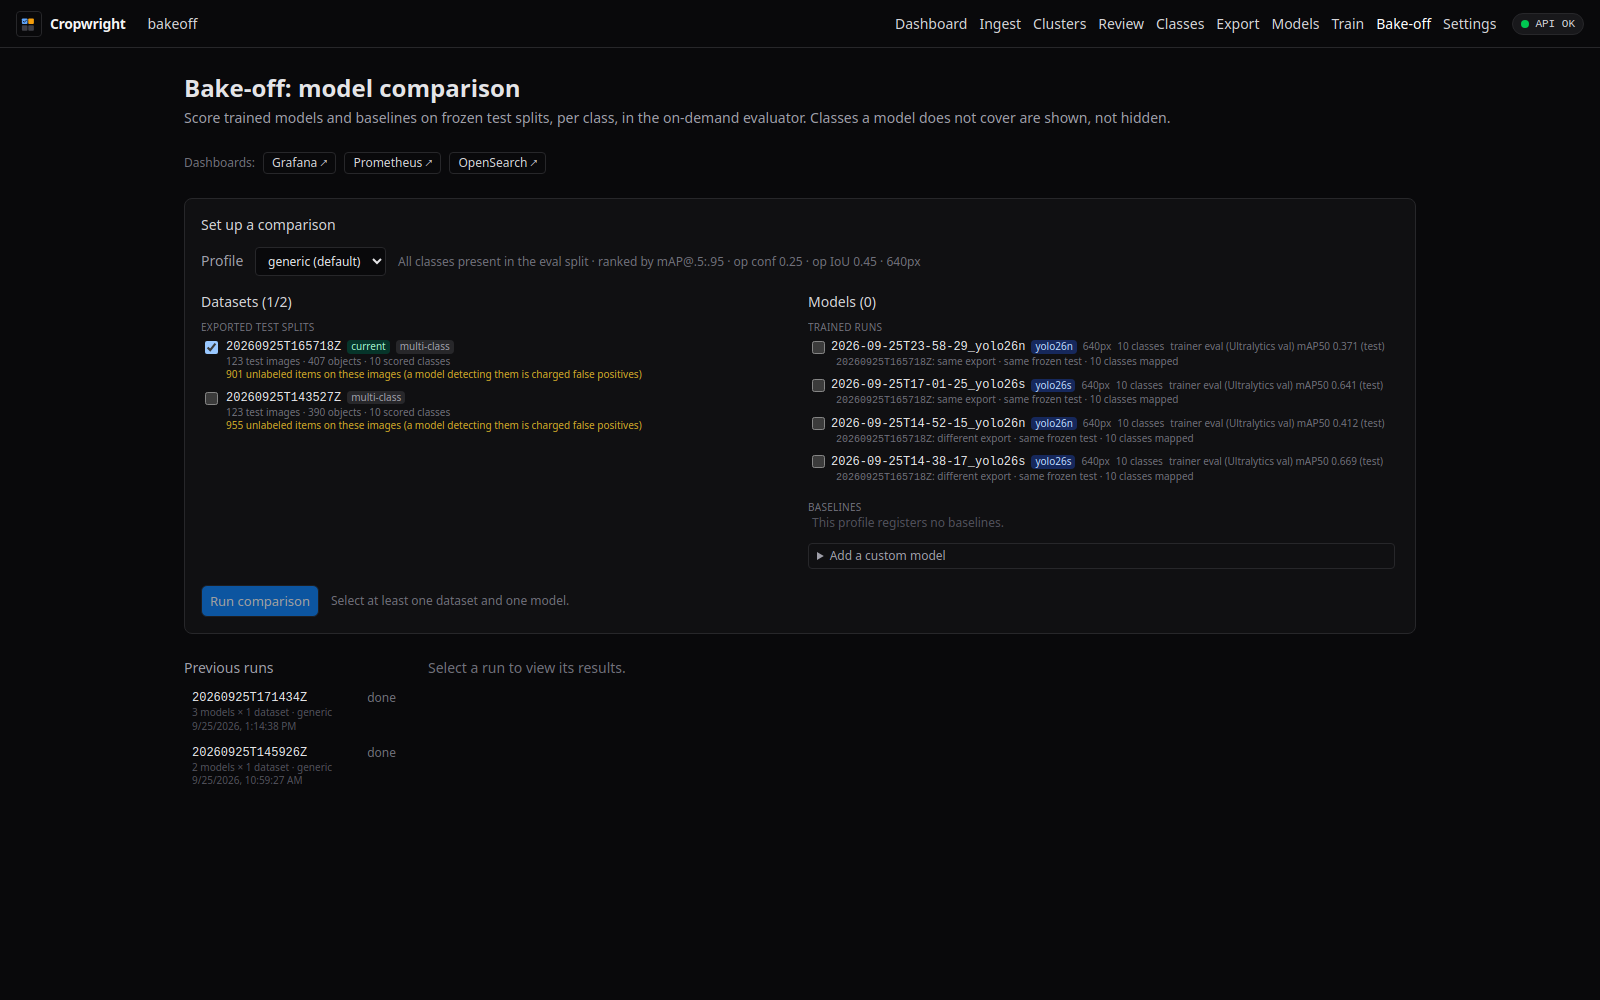Click the 955 unlabeled items warning
1600x1000 pixels.
coord(434,426)
